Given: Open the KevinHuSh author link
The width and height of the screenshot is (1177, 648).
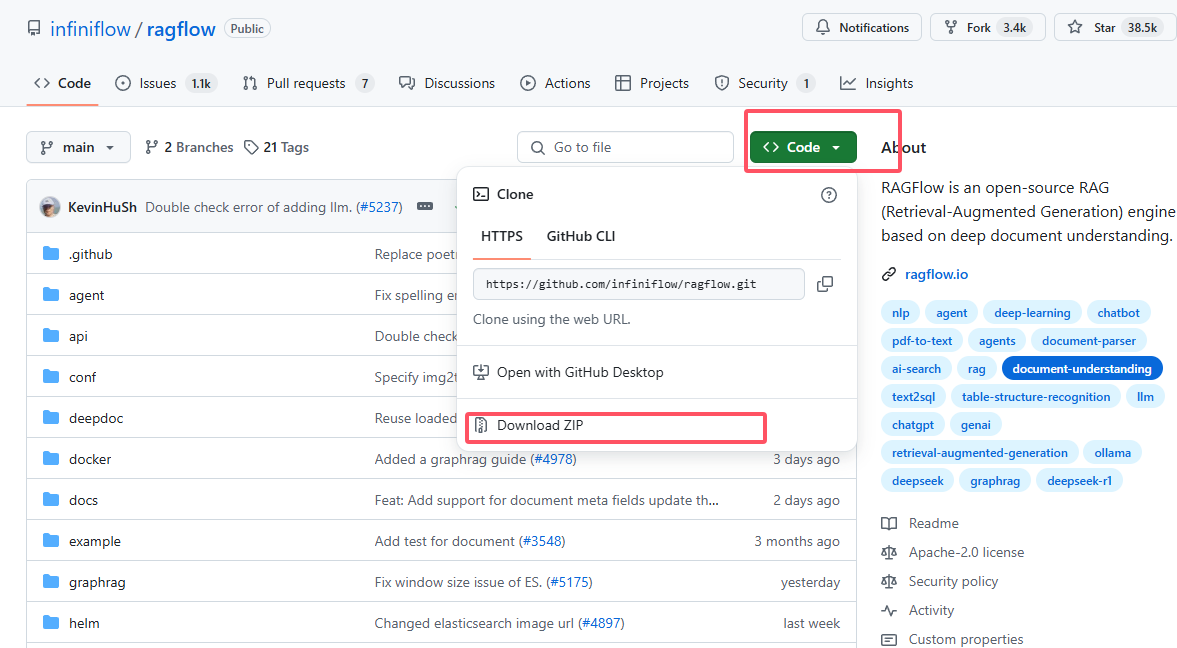Looking at the screenshot, I should [102, 207].
